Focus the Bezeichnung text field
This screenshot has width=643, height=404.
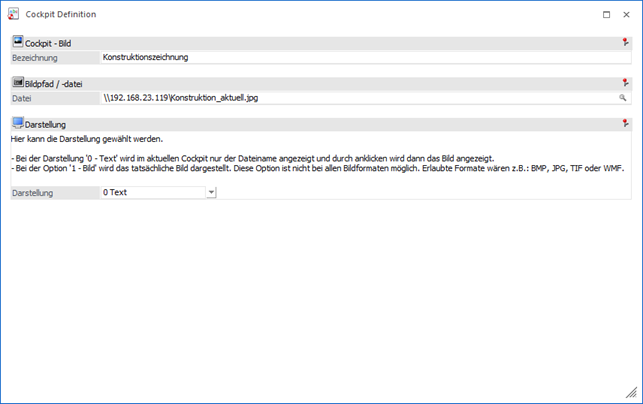[x=360, y=58]
